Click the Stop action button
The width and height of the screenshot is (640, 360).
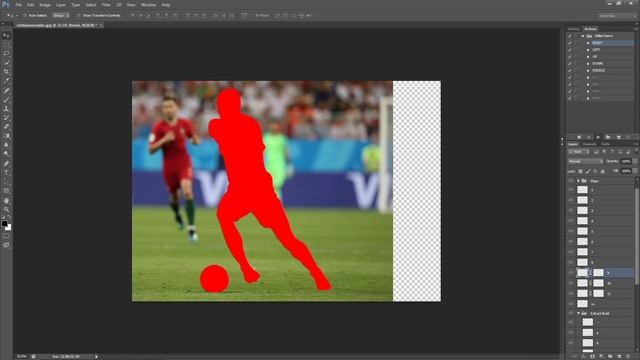[579, 137]
